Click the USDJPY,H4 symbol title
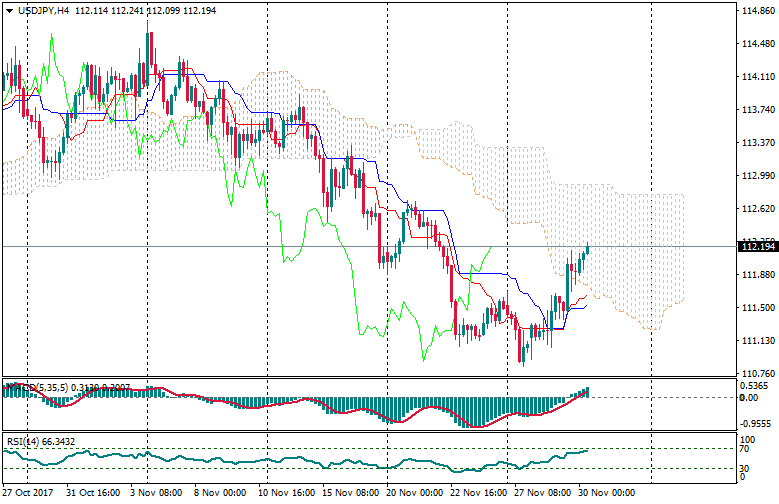Image resolution: width=779 pixels, height=504 pixels. [47, 10]
